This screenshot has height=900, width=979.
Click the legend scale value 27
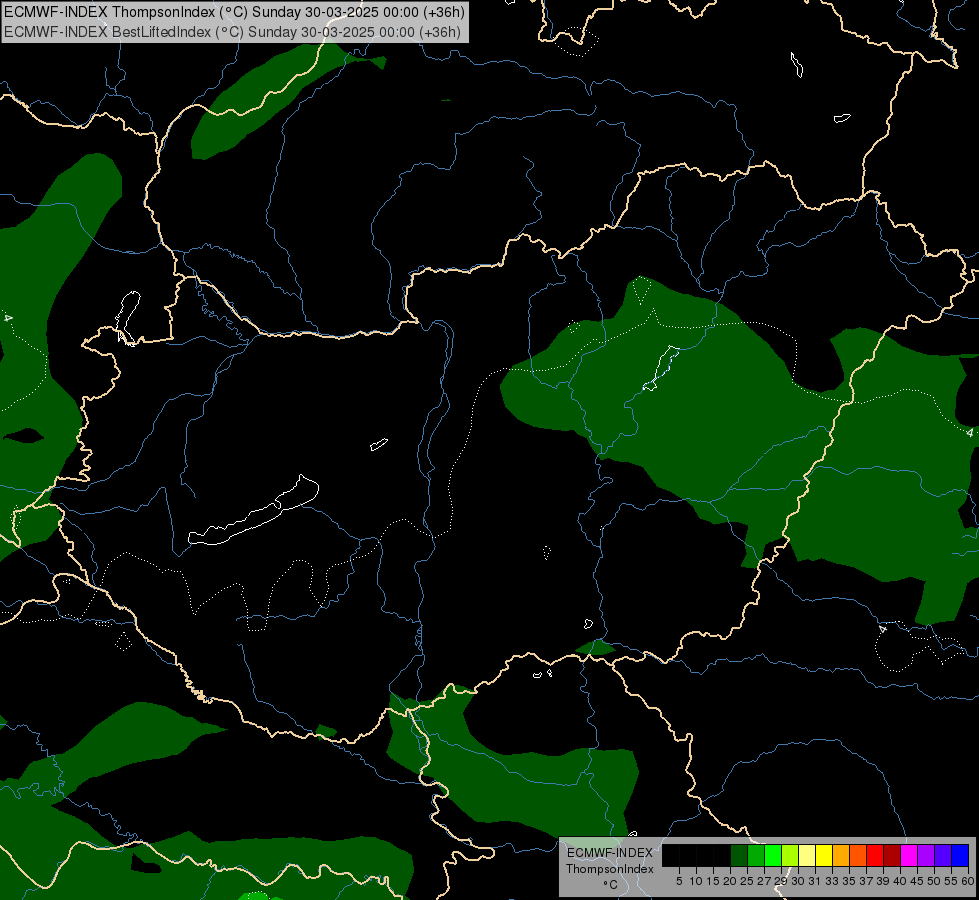(764, 881)
